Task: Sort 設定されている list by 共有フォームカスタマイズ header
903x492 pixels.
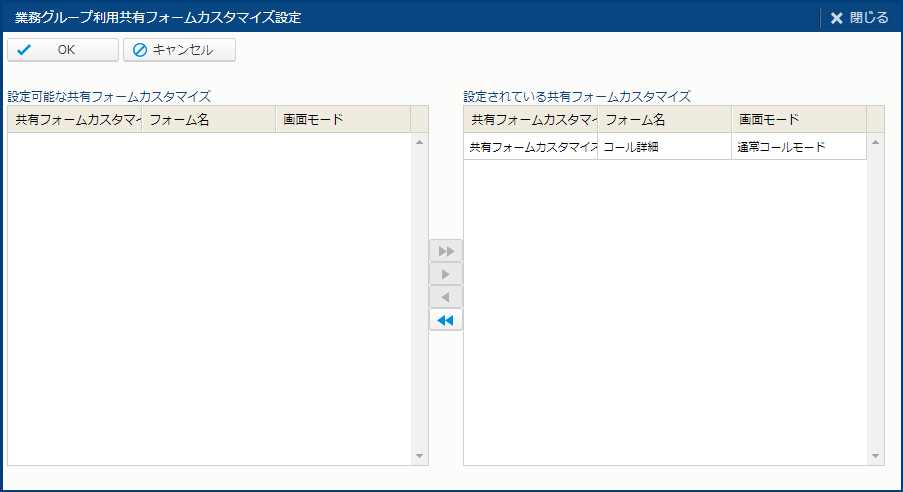Action: click(531, 120)
